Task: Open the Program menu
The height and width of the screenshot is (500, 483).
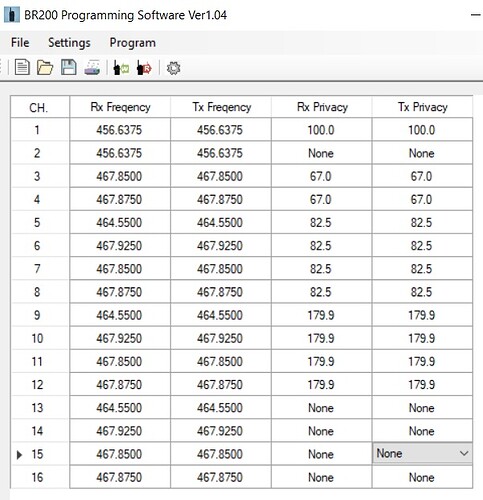Action: tap(133, 43)
